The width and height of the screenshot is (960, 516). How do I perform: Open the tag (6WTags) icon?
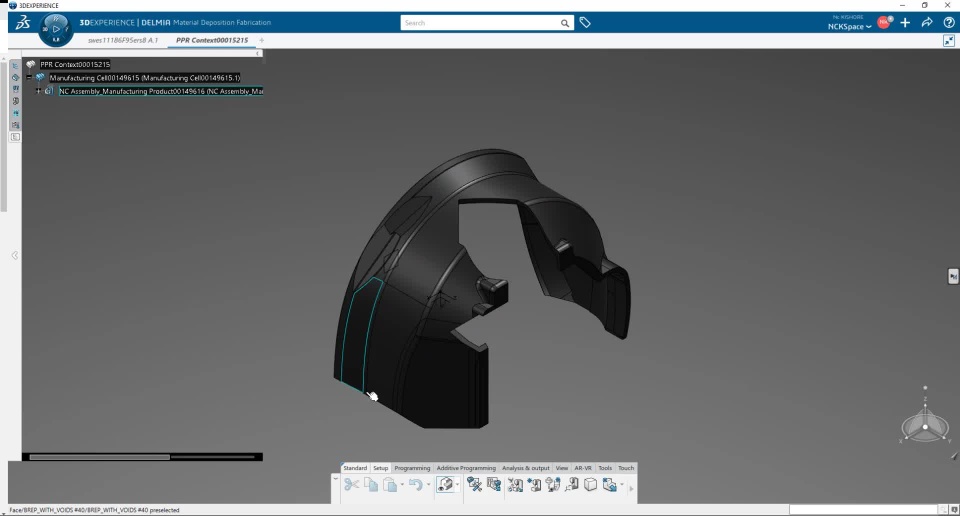585,23
